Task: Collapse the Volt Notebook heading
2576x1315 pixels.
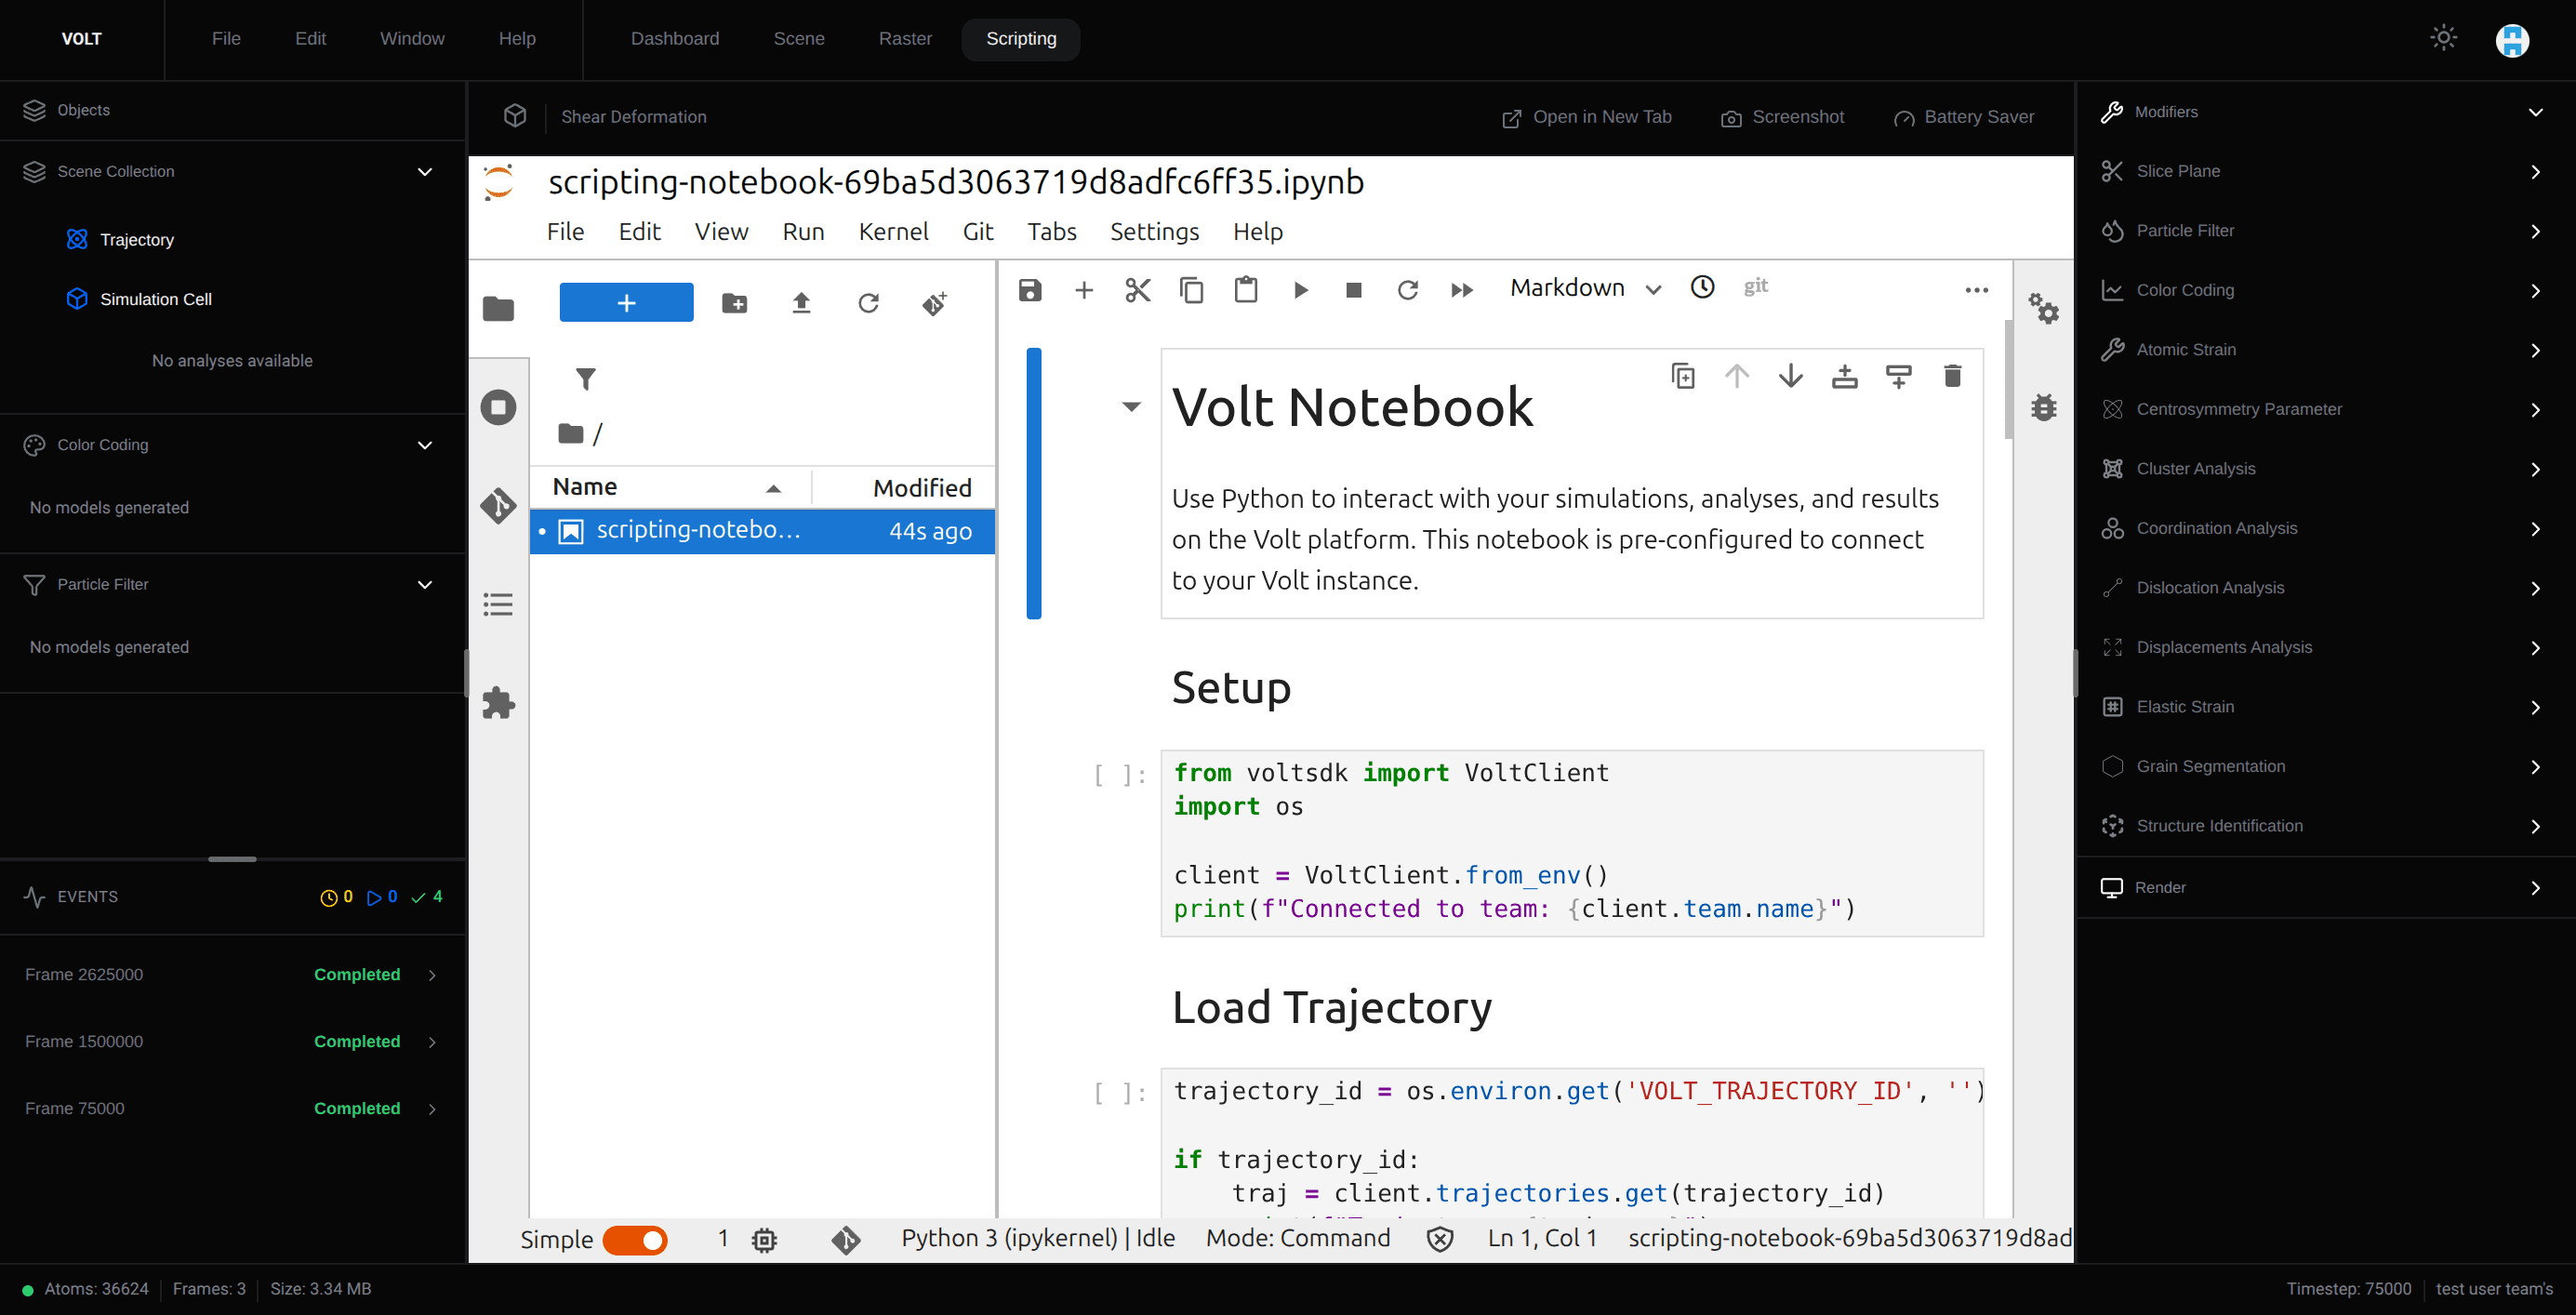Action: pyautogui.click(x=1131, y=407)
